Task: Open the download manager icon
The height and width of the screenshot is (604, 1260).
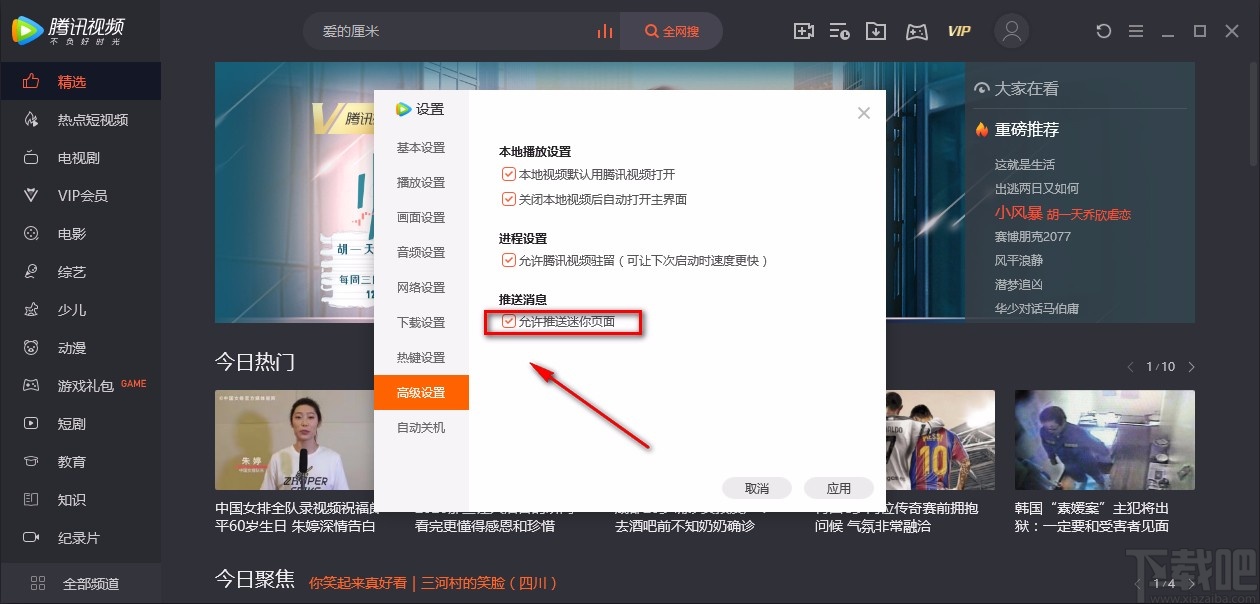Action: pos(875,31)
